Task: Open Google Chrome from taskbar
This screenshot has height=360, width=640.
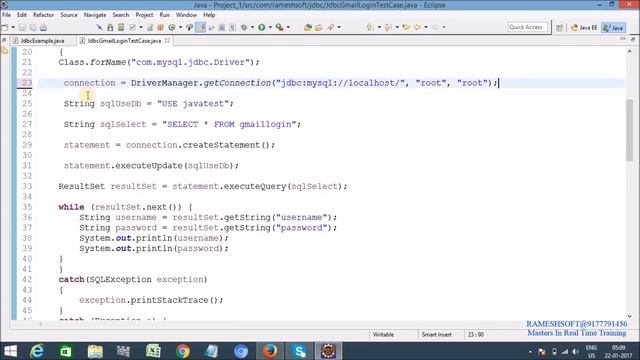Action: (183, 351)
